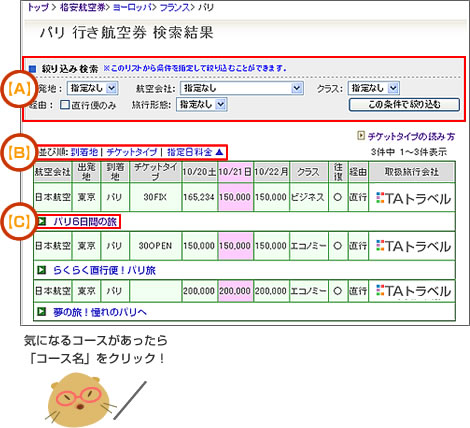Image resolution: width=470 pixels, height=428 pixels.
Task: Open the パリ6日間の旅 course link
Action: 85,222
